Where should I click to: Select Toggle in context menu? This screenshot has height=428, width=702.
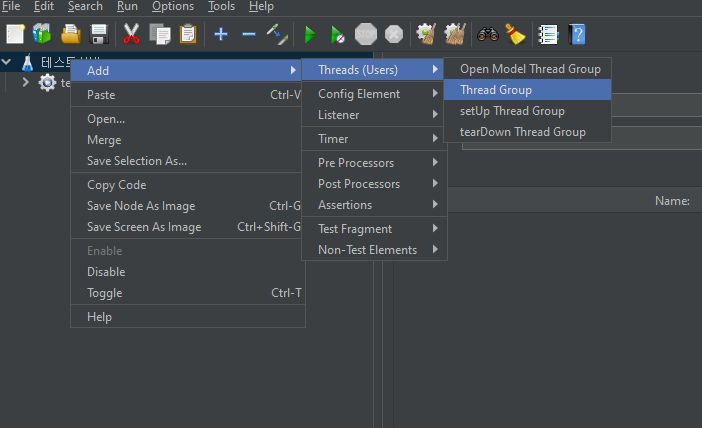tap(188, 292)
